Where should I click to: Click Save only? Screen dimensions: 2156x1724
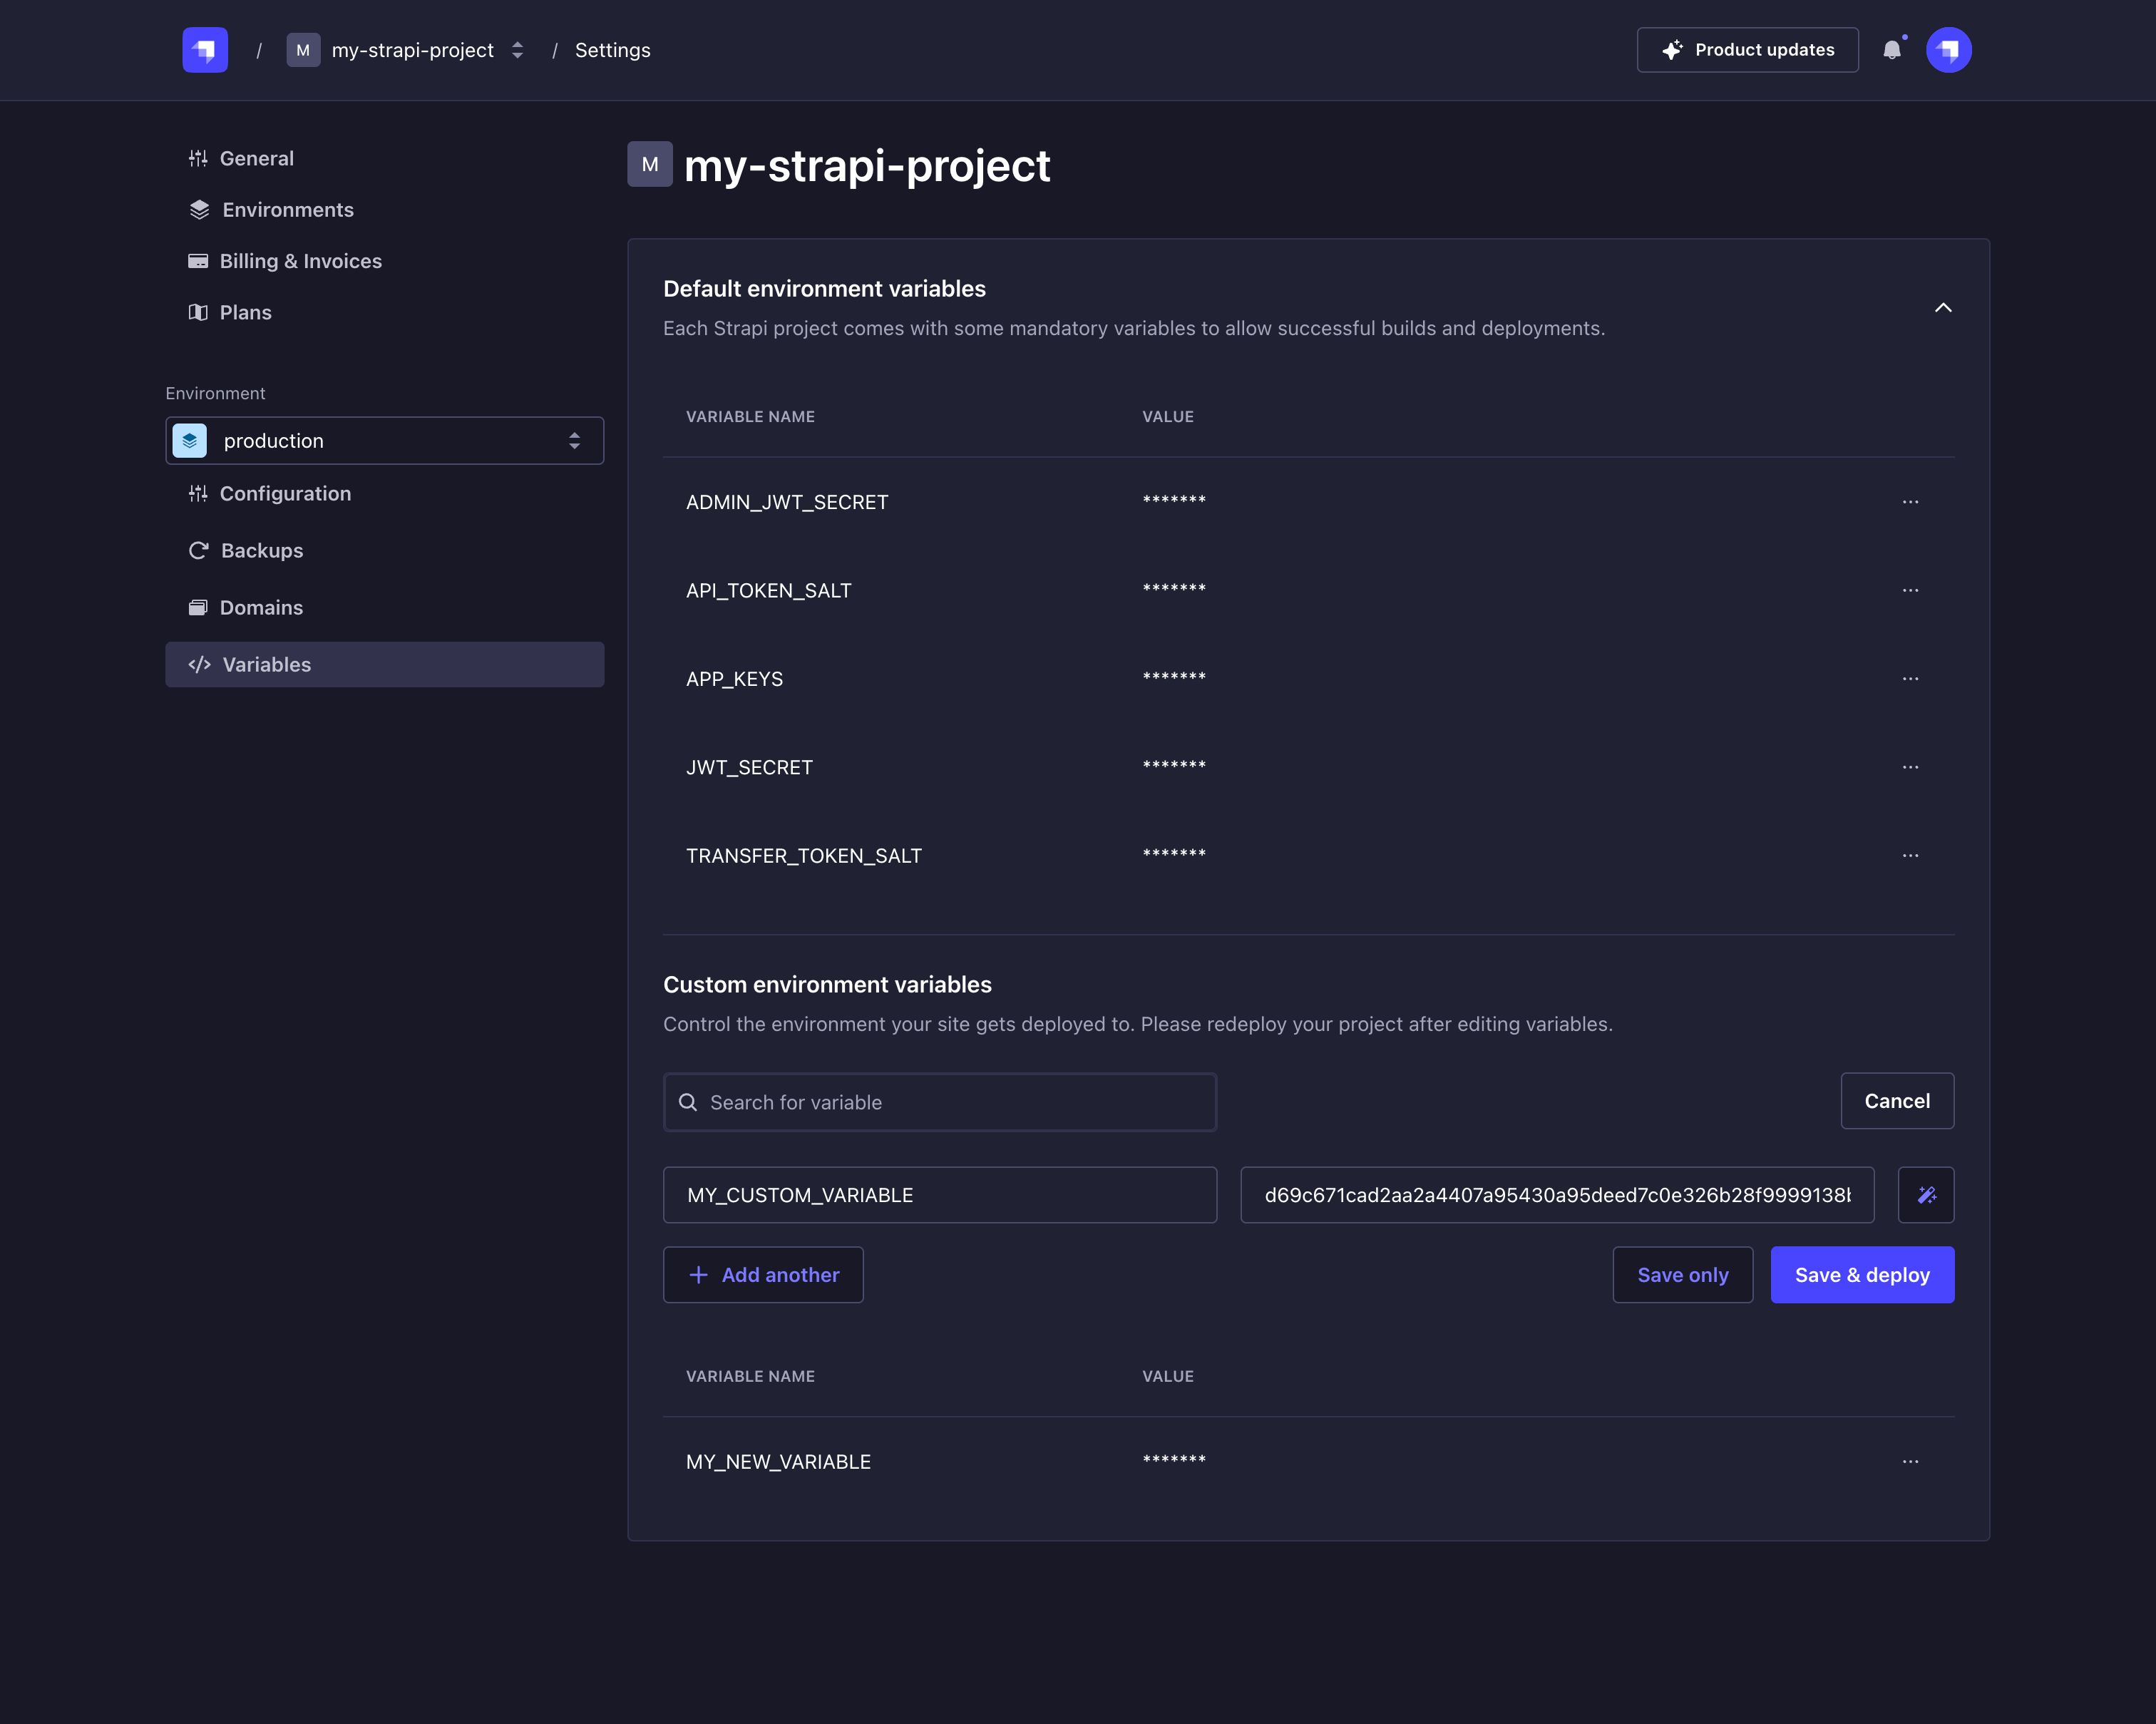1683,1275
